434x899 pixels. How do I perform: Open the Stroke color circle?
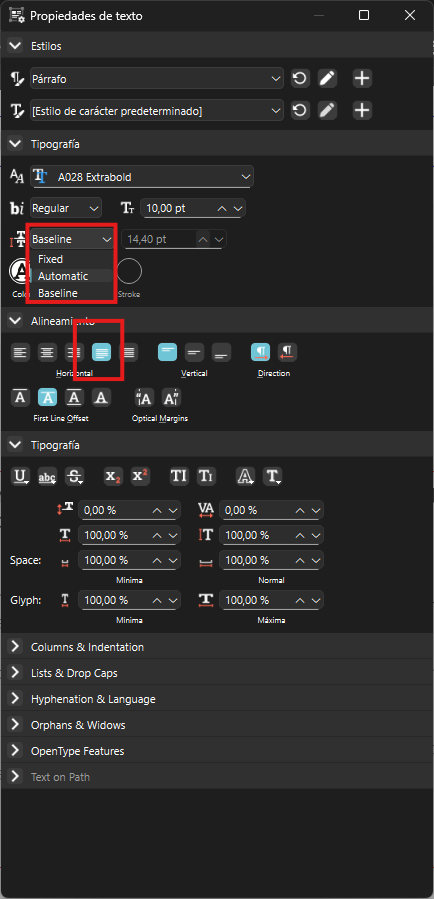(129, 271)
